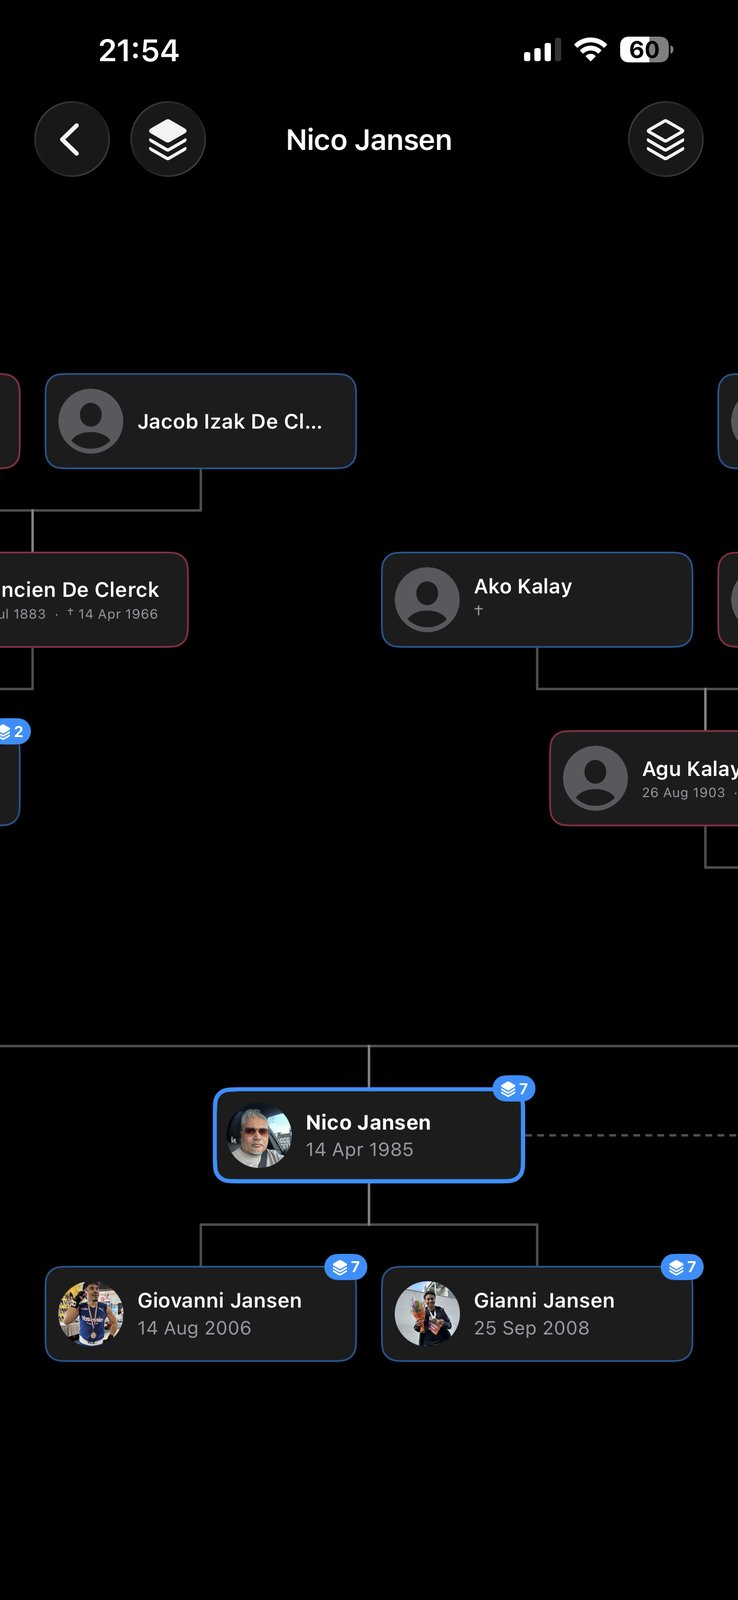738x1600 pixels.
Task: Tap the cellular signal bars
Action: pos(542,50)
